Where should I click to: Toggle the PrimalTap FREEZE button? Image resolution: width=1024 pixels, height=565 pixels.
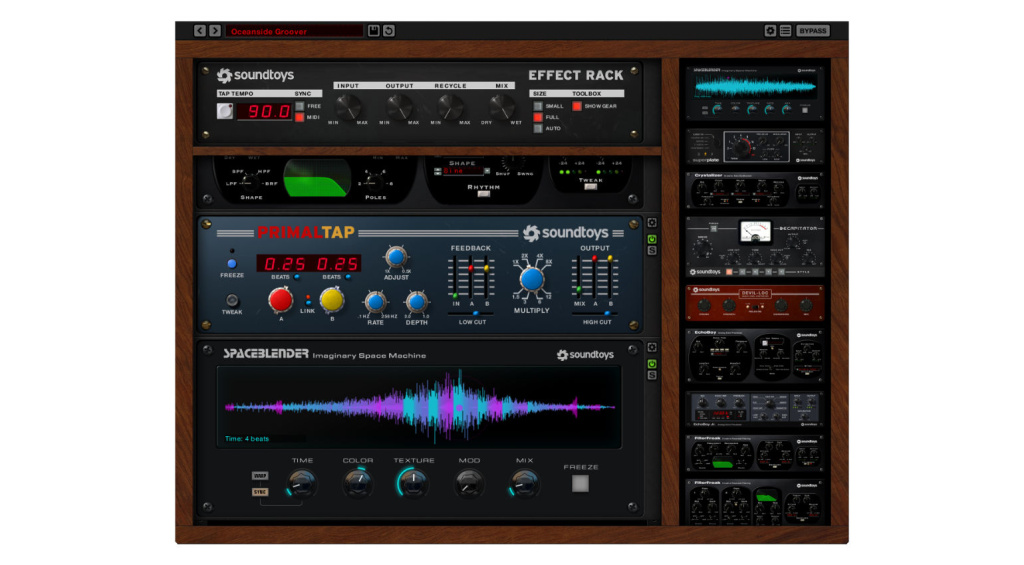click(232, 264)
